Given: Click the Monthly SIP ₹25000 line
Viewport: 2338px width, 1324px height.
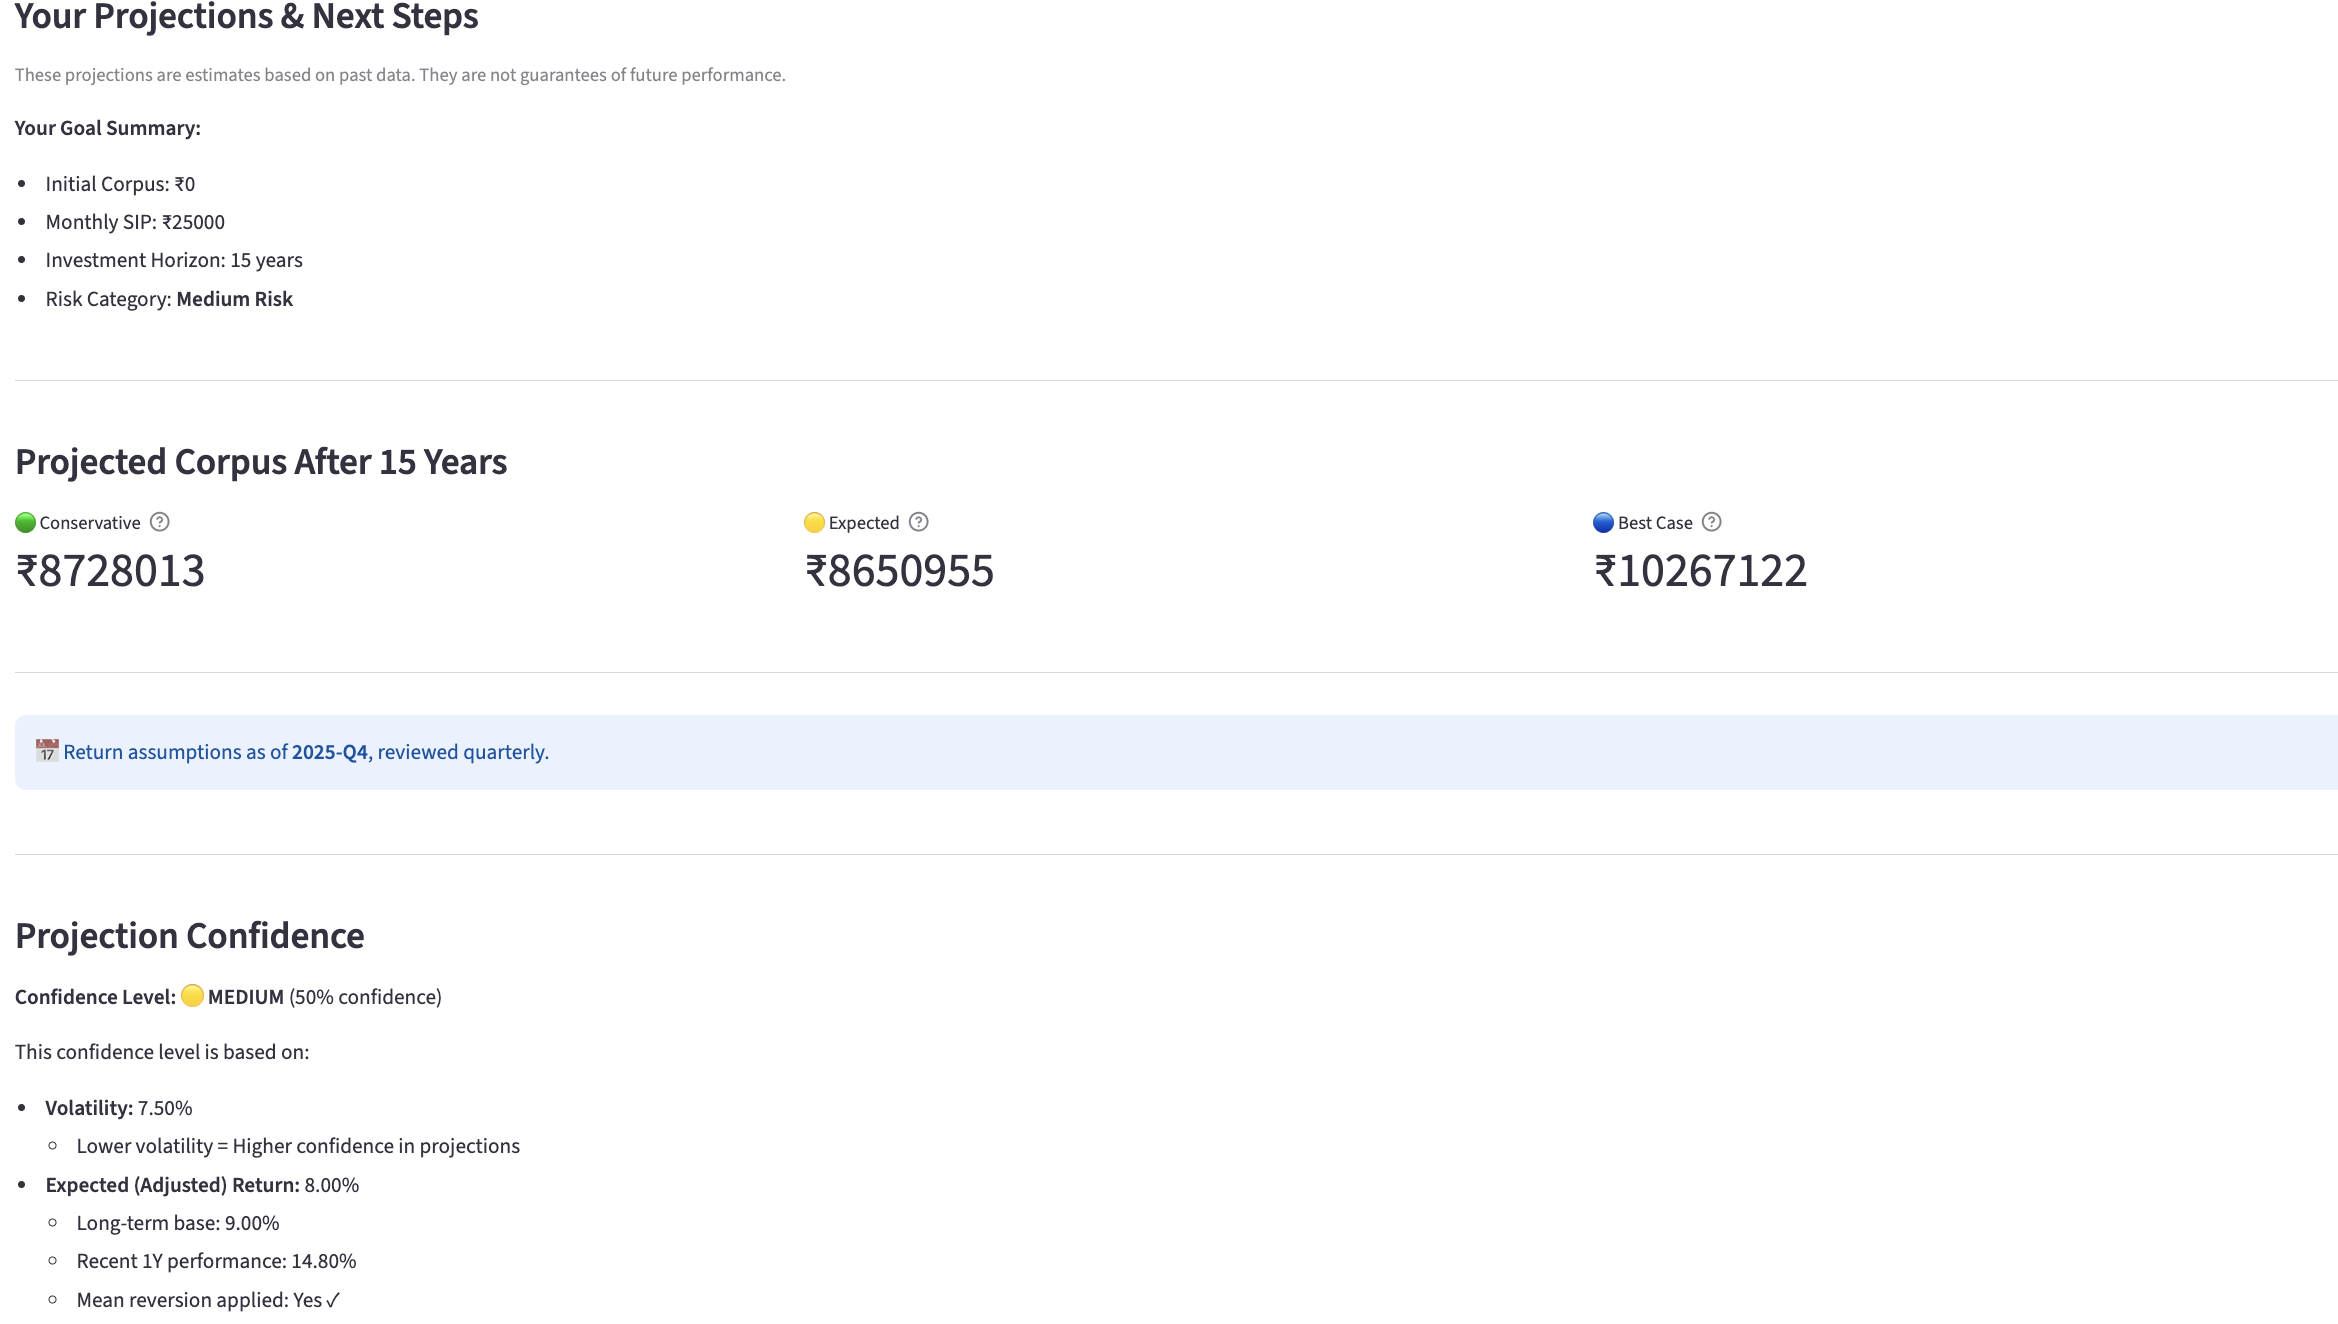Looking at the screenshot, I should click(x=135, y=222).
